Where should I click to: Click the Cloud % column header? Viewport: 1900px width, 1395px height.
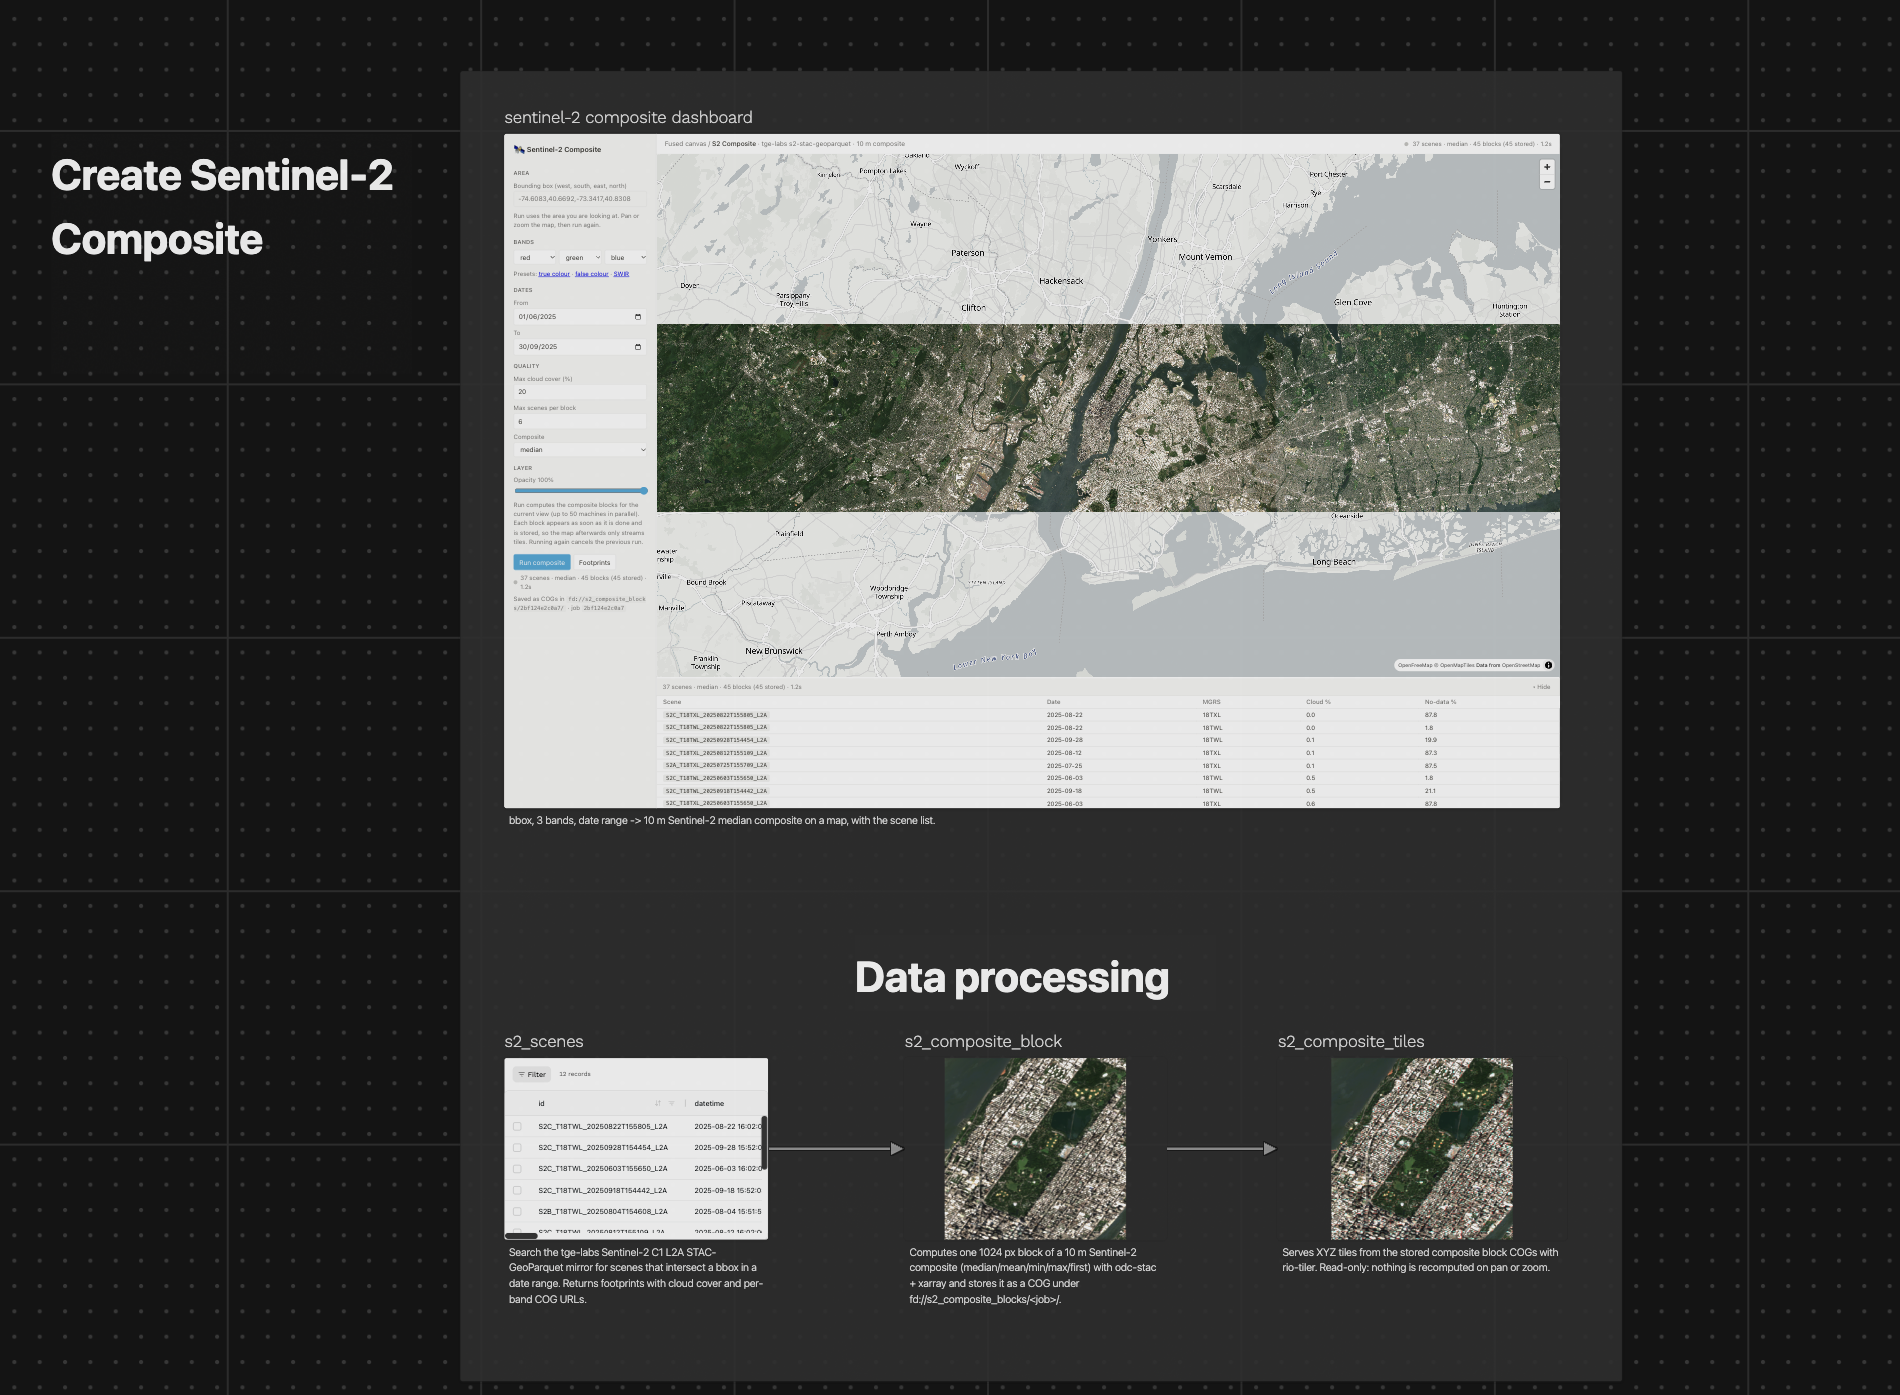[1318, 702]
